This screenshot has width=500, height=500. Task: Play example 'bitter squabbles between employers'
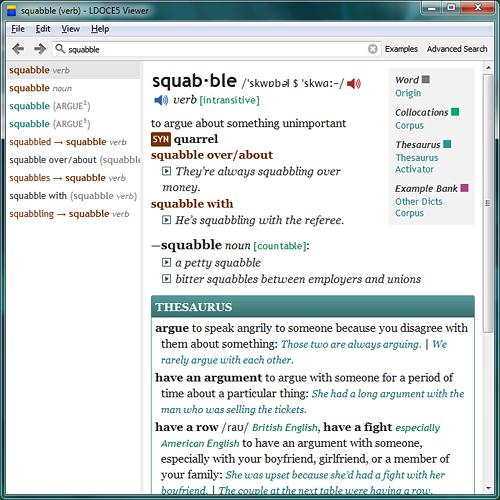click(166, 279)
